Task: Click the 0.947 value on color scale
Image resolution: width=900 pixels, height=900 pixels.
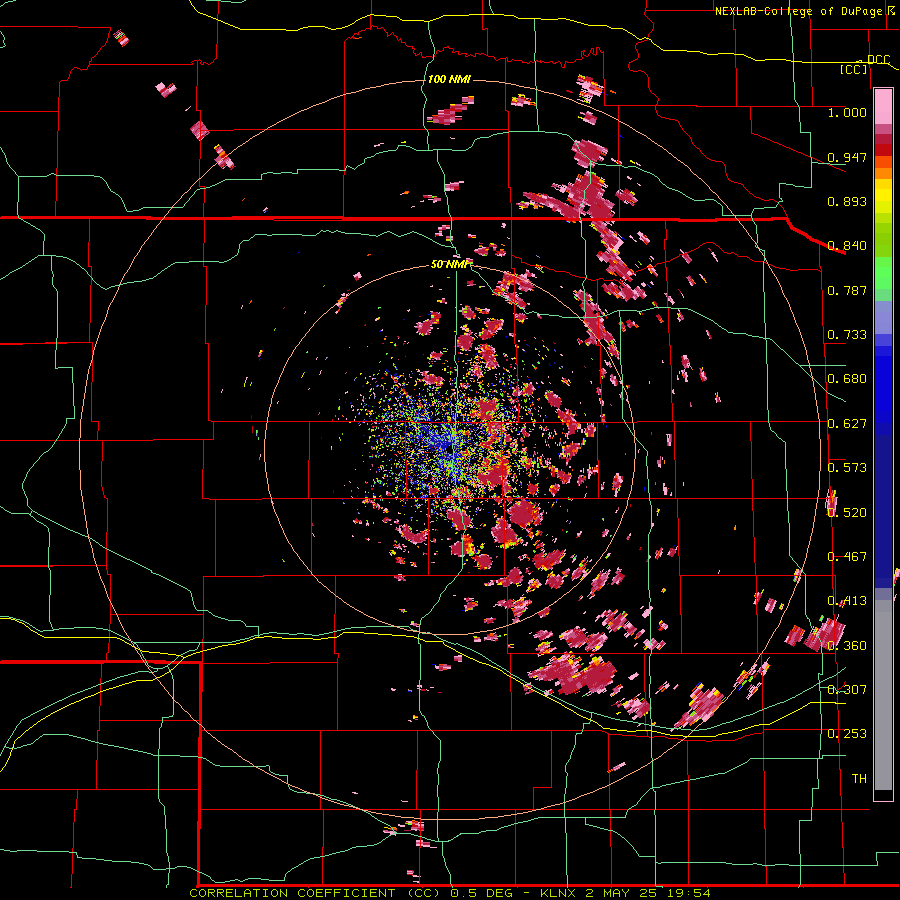Action: [847, 157]
